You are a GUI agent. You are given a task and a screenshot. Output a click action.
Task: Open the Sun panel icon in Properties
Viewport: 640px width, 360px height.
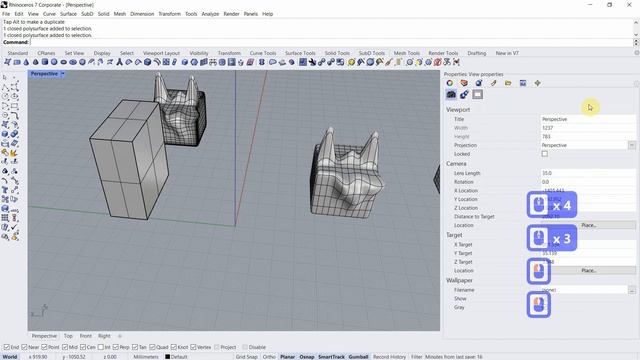tap(538, 83)
